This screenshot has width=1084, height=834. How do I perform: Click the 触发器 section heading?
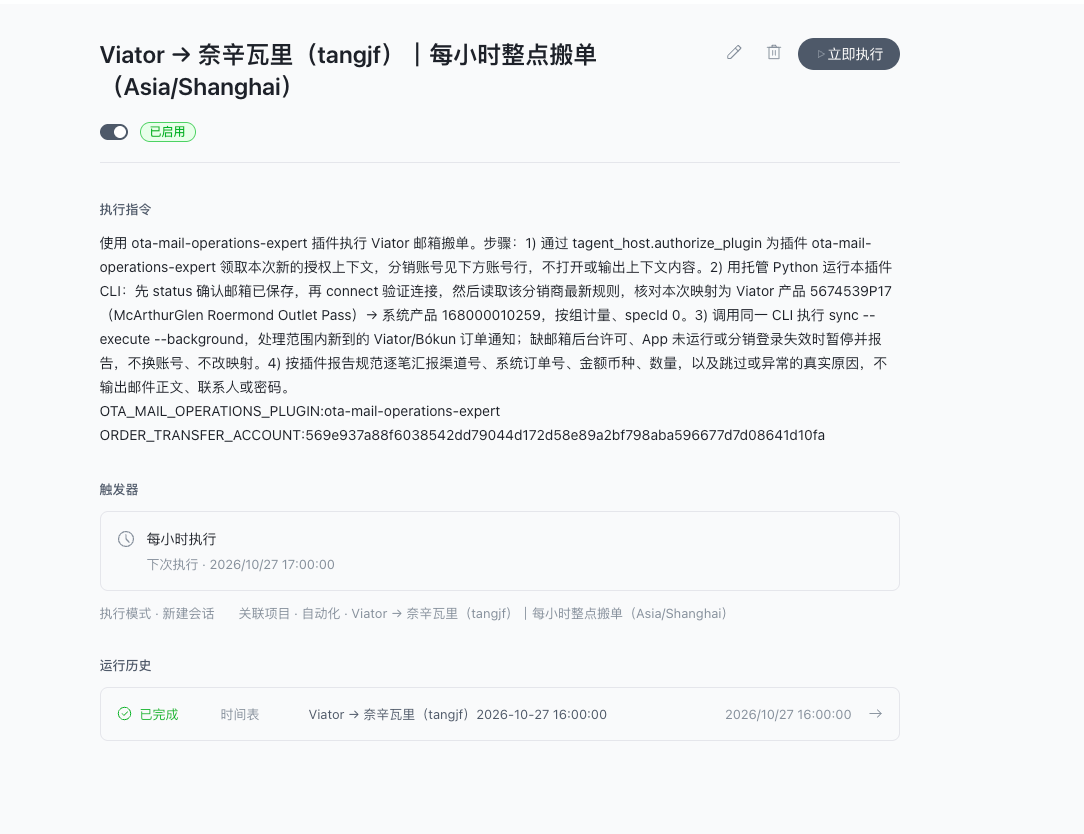click(x=119, y=490)
